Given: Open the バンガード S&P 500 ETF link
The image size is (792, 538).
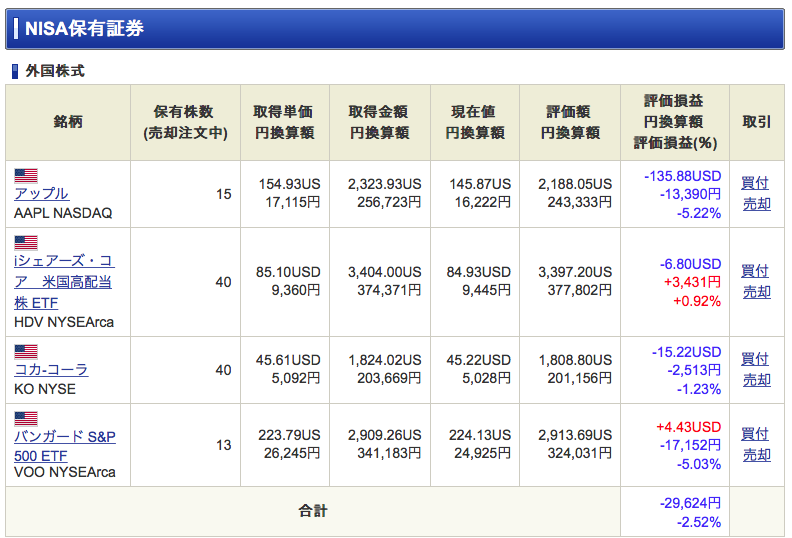Looking at the screenshot, I should coord(65,446).
